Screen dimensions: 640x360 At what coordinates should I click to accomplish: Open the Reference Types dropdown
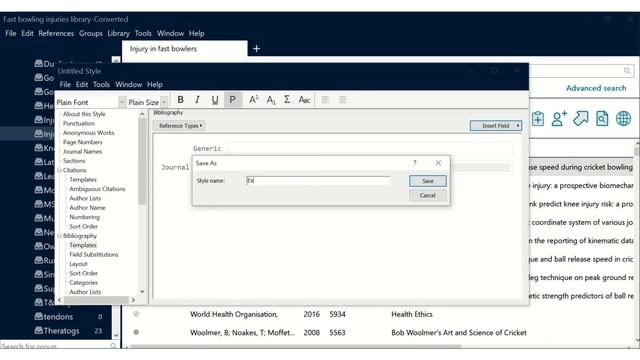click(x=180, y=126)
